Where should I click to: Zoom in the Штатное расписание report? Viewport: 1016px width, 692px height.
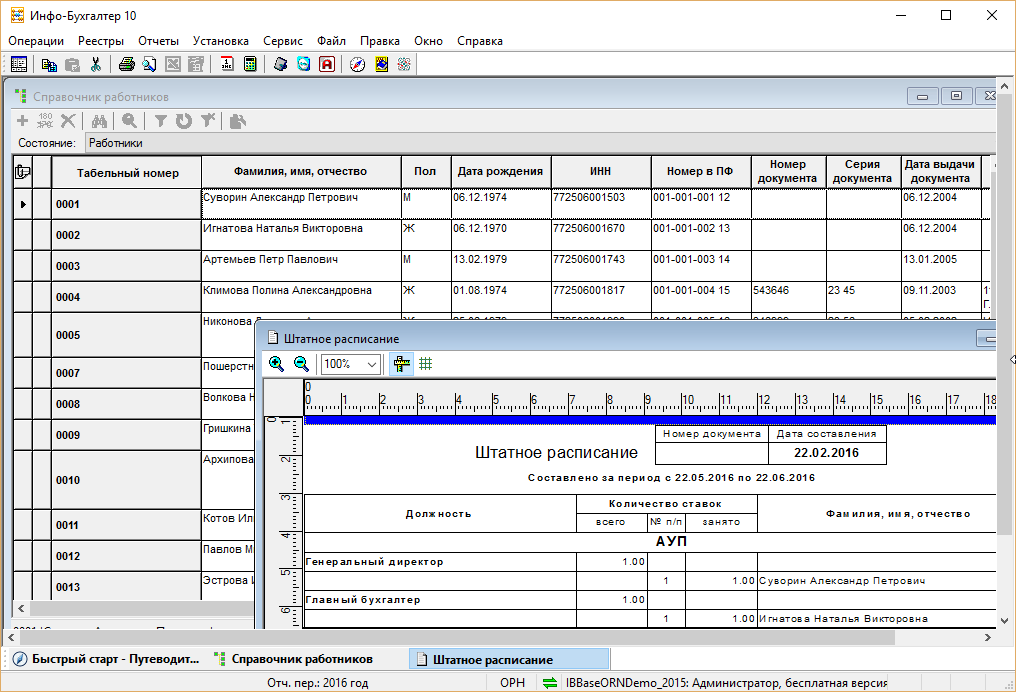(x=276, y=363)
